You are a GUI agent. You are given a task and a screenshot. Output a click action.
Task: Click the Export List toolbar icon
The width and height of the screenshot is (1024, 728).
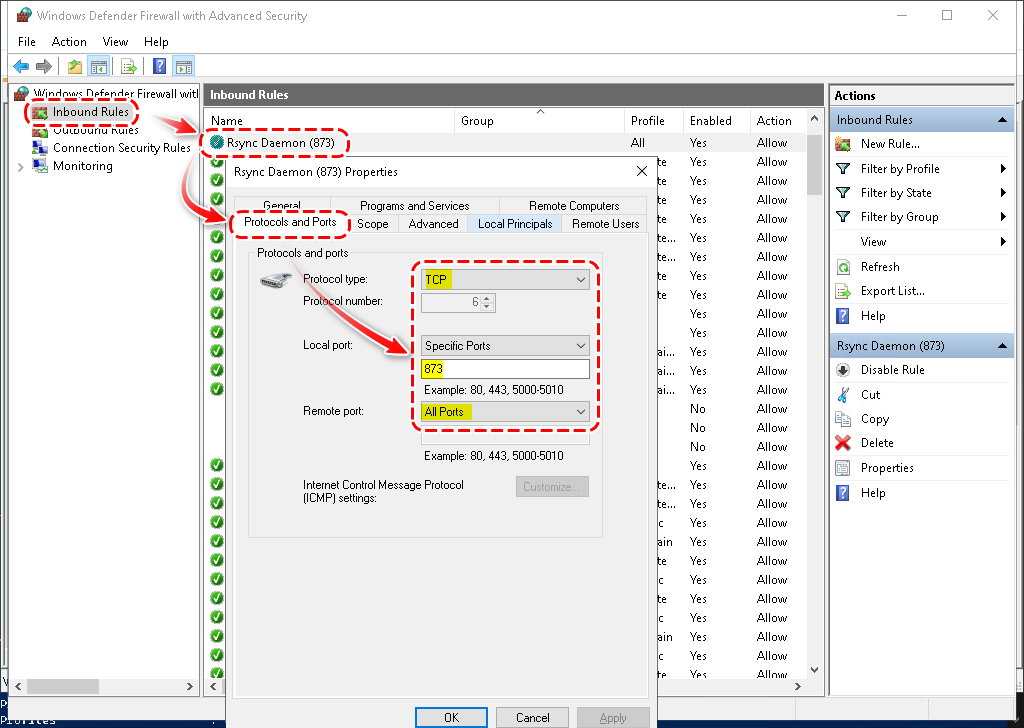pyautogui.click(x=128, y=67)
